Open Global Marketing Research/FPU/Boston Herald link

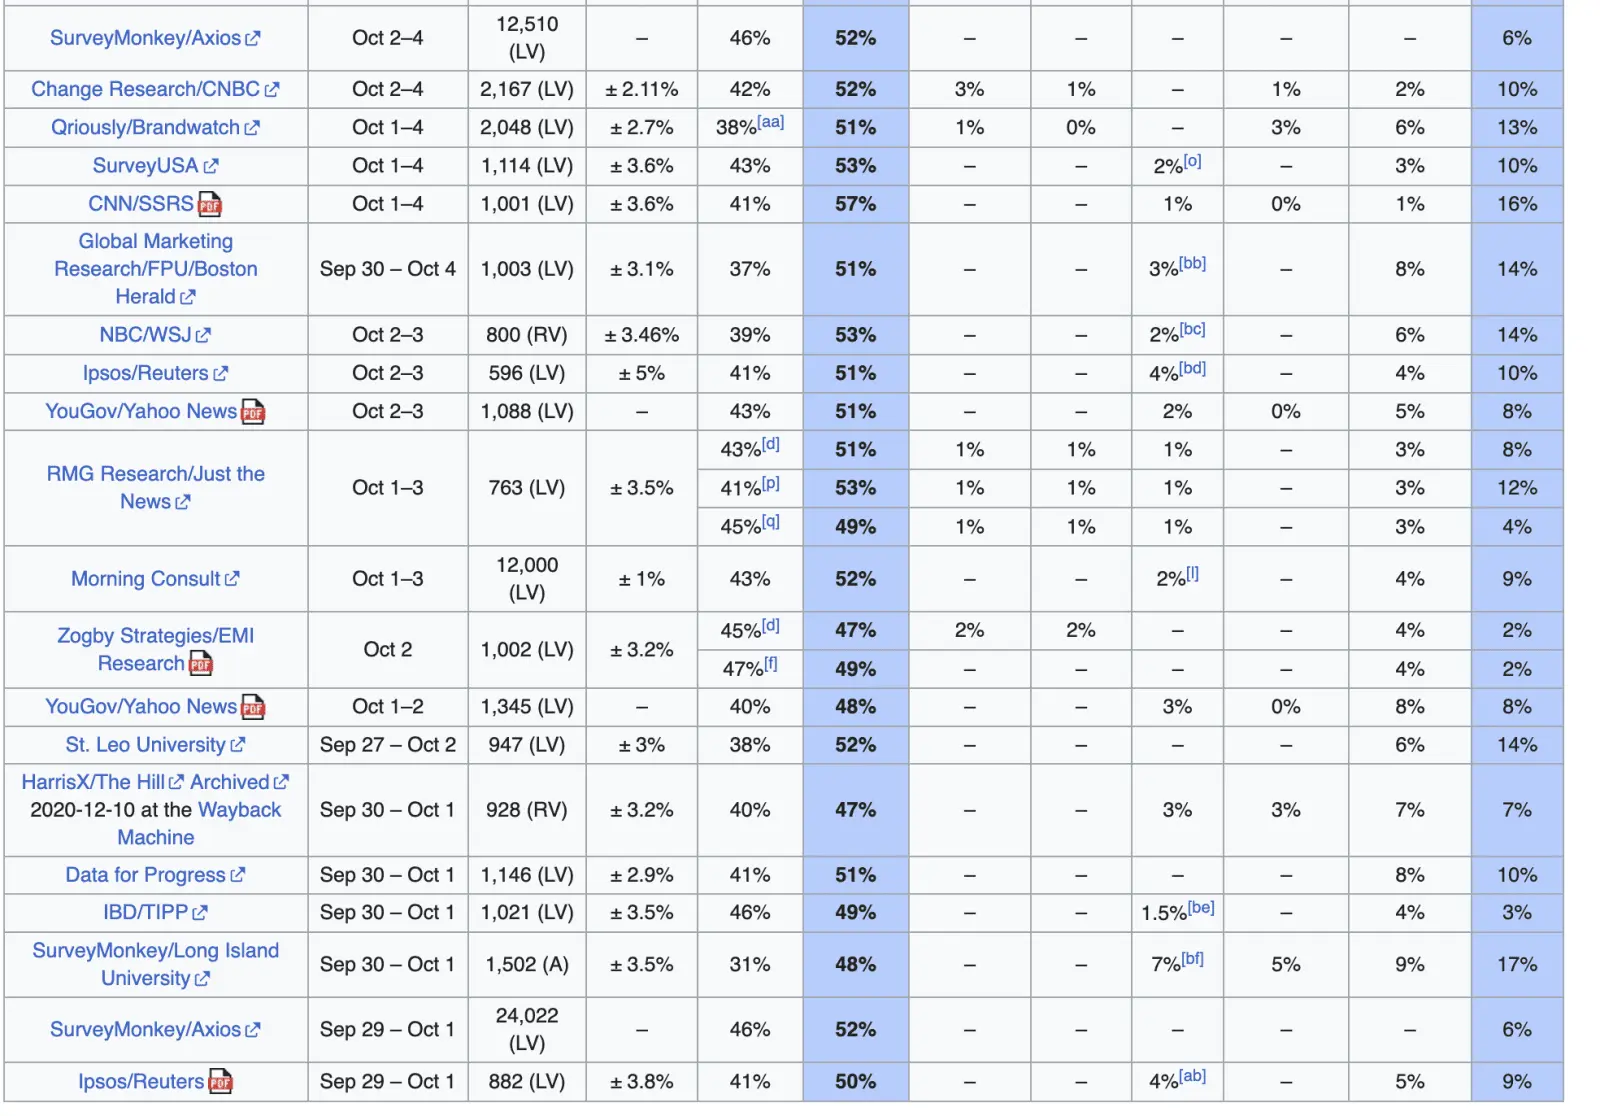155,269
